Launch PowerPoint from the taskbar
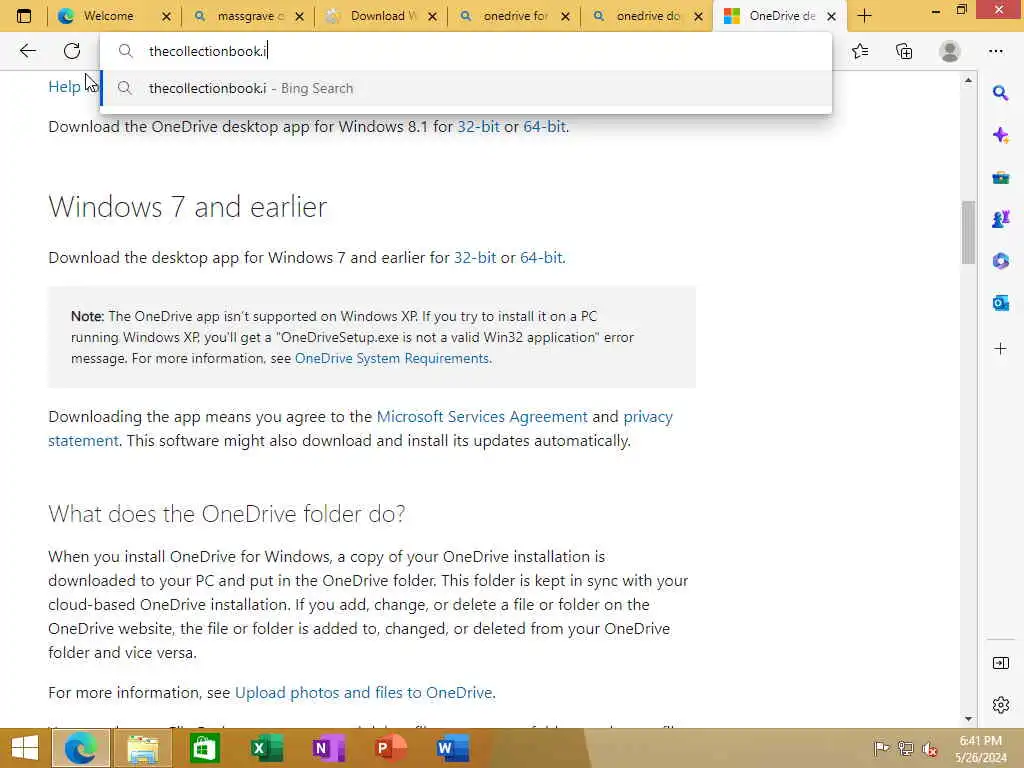This screenshot has width=1024, height=768. (390, 748)
